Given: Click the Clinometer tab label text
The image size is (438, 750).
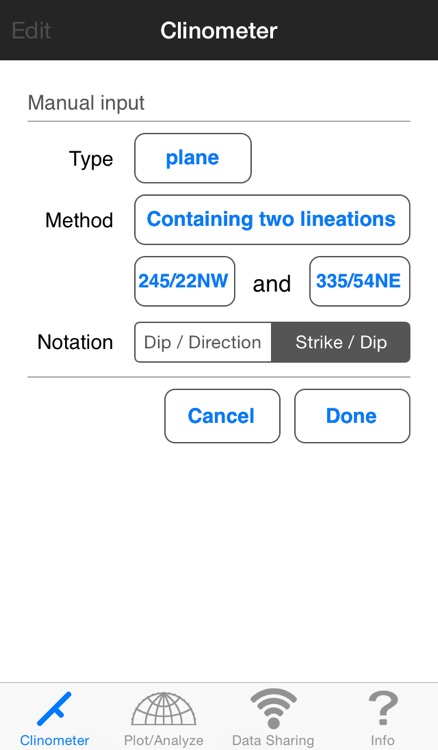Looking at the screenshot, I should click(55, 740).
